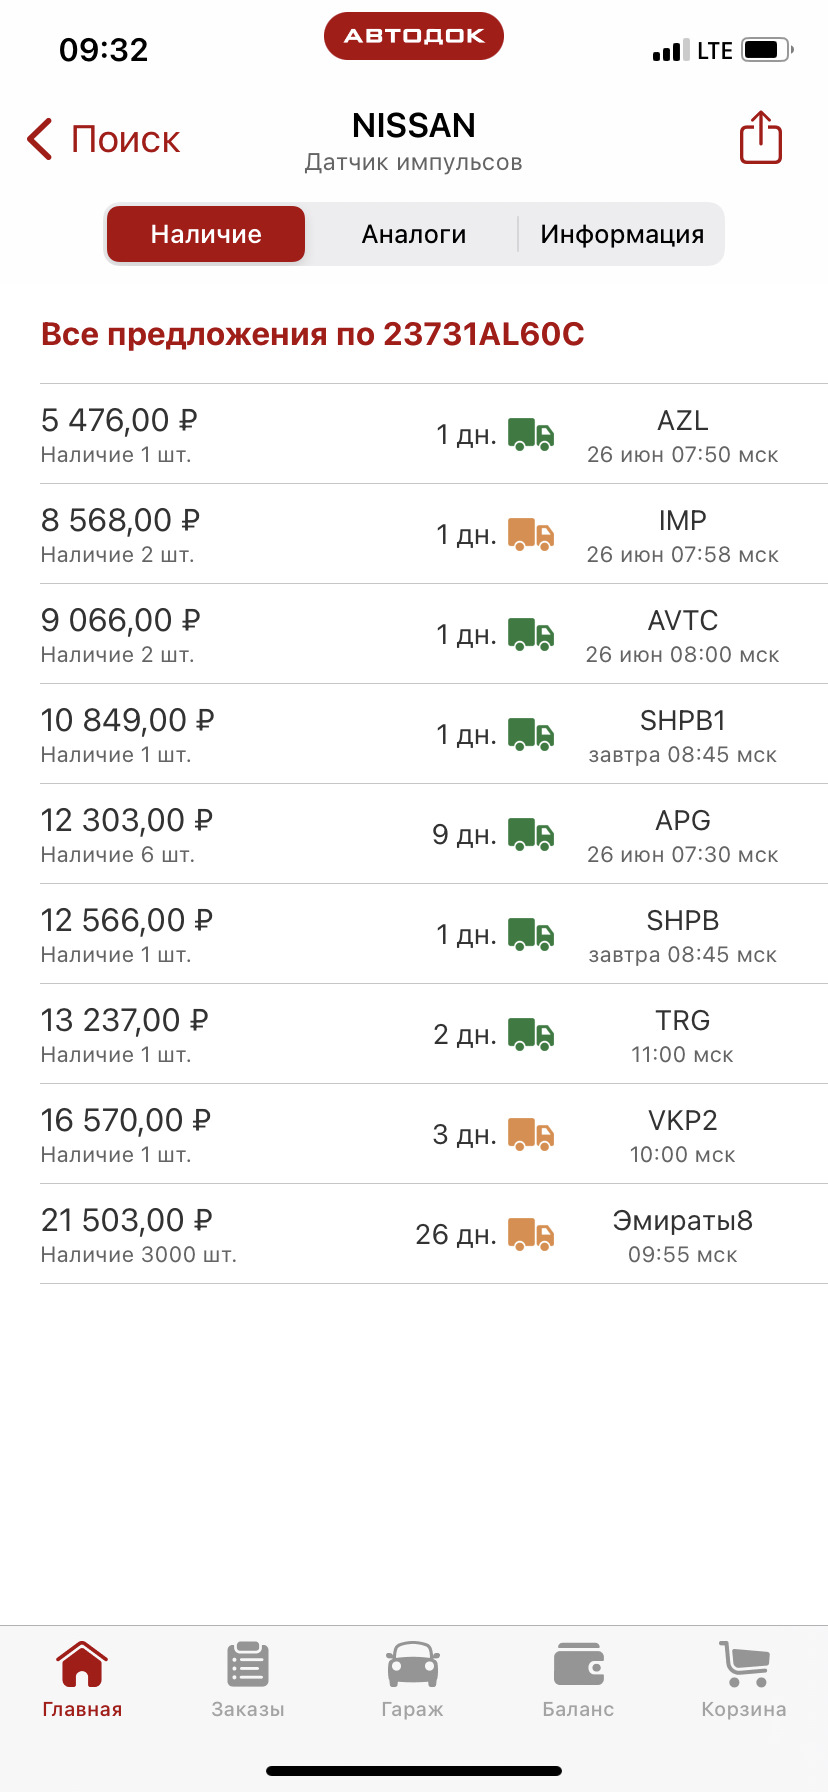Viewport: 828px width, 1792px height.
Task: Tap orange truck icon in Эмираты8 row
Action: (531, 1235)
